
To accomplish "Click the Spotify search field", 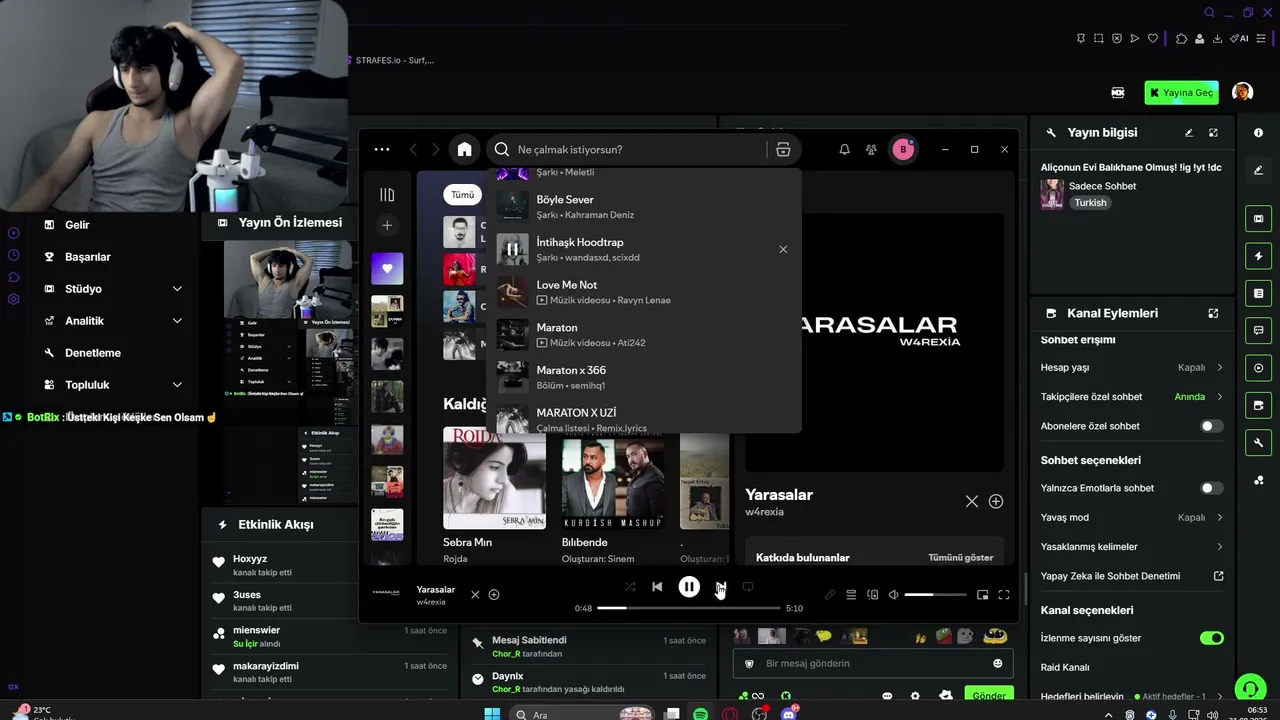I will tap(640, 150).
